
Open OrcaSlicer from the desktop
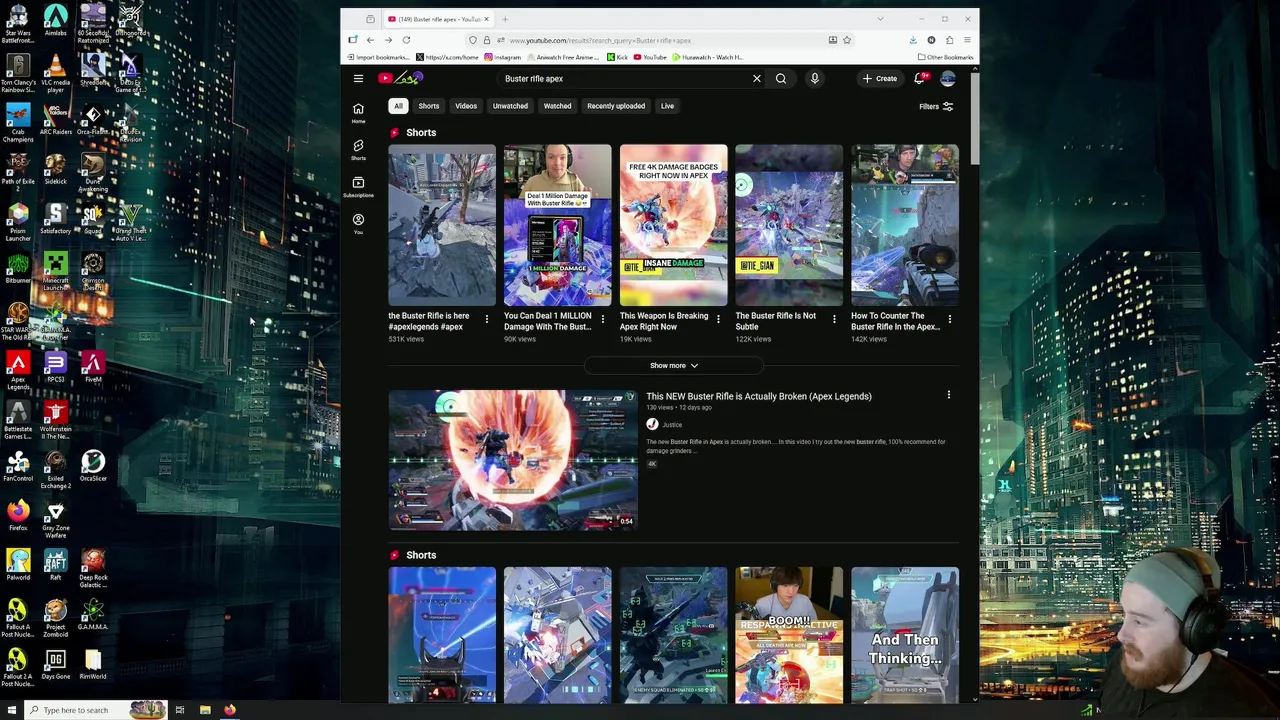[x=93, y=466]
